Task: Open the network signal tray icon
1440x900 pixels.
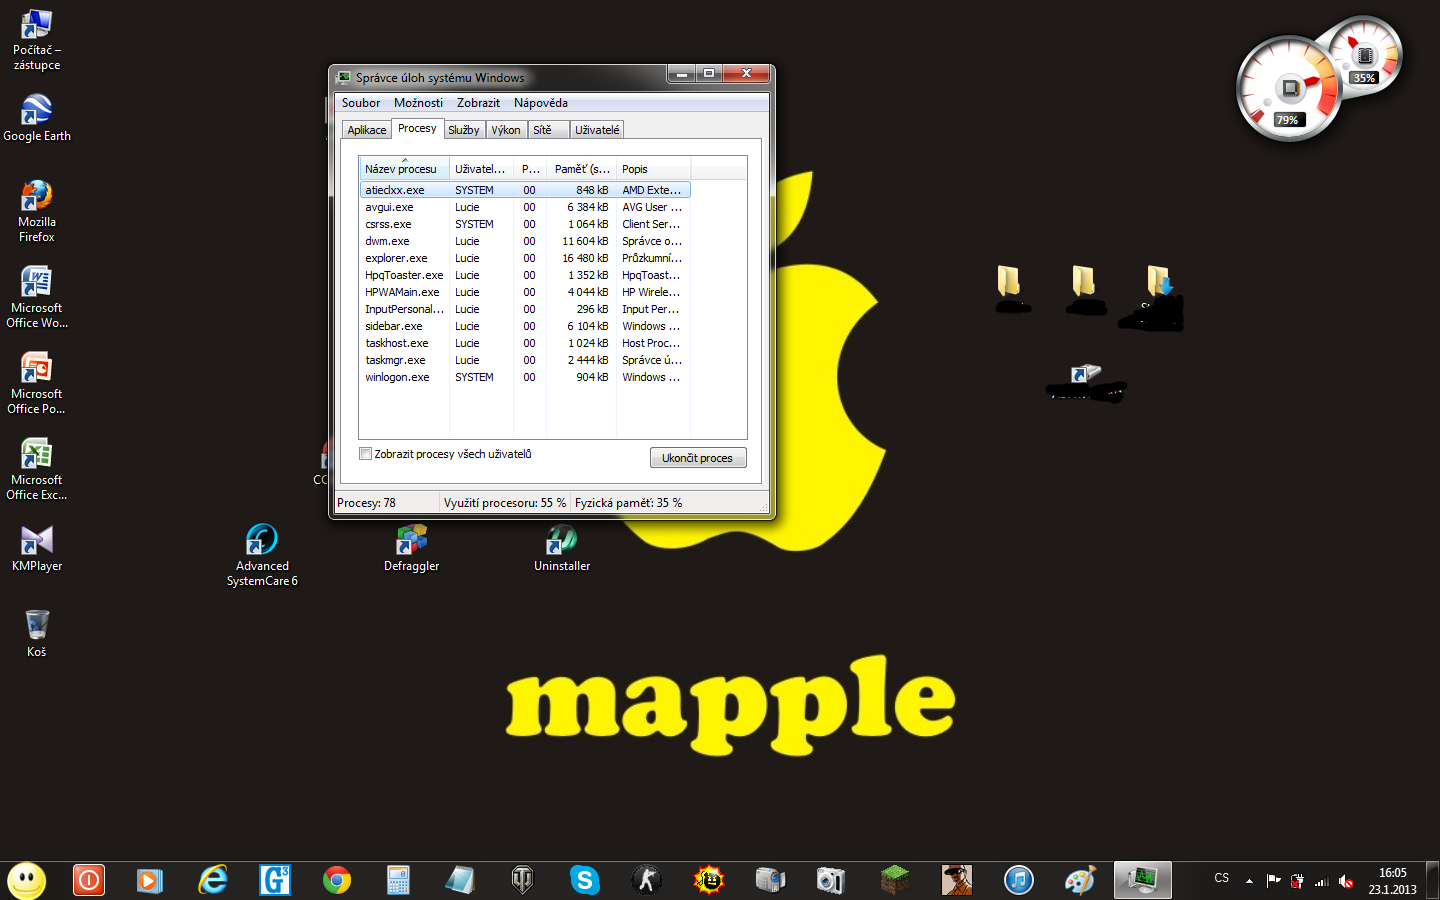Action: point(1322,881)
